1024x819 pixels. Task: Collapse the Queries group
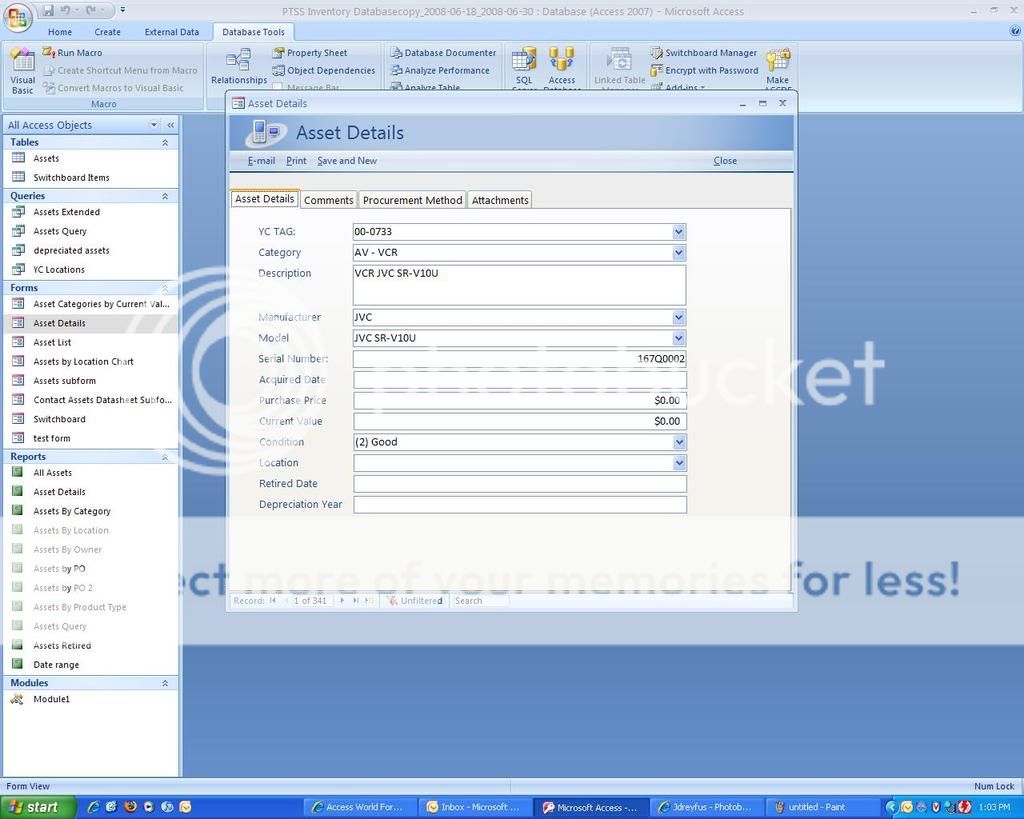pyautogui.click(x=165, y=196)
